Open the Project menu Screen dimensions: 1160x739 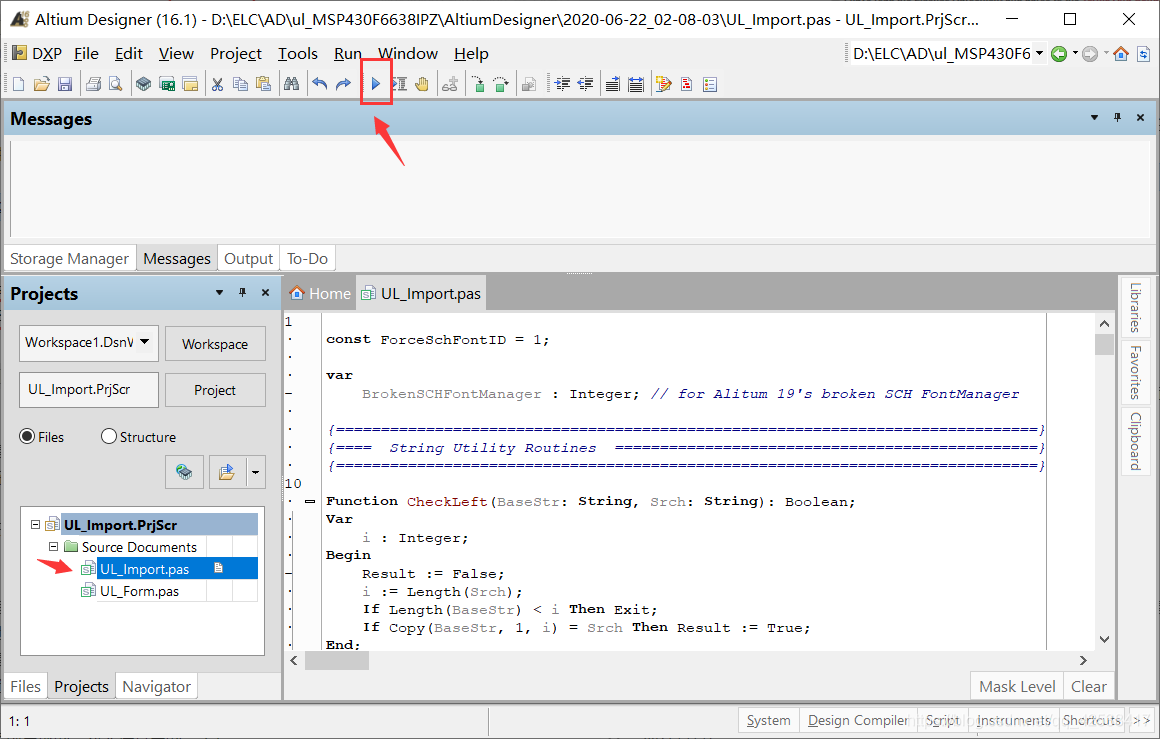235,53
